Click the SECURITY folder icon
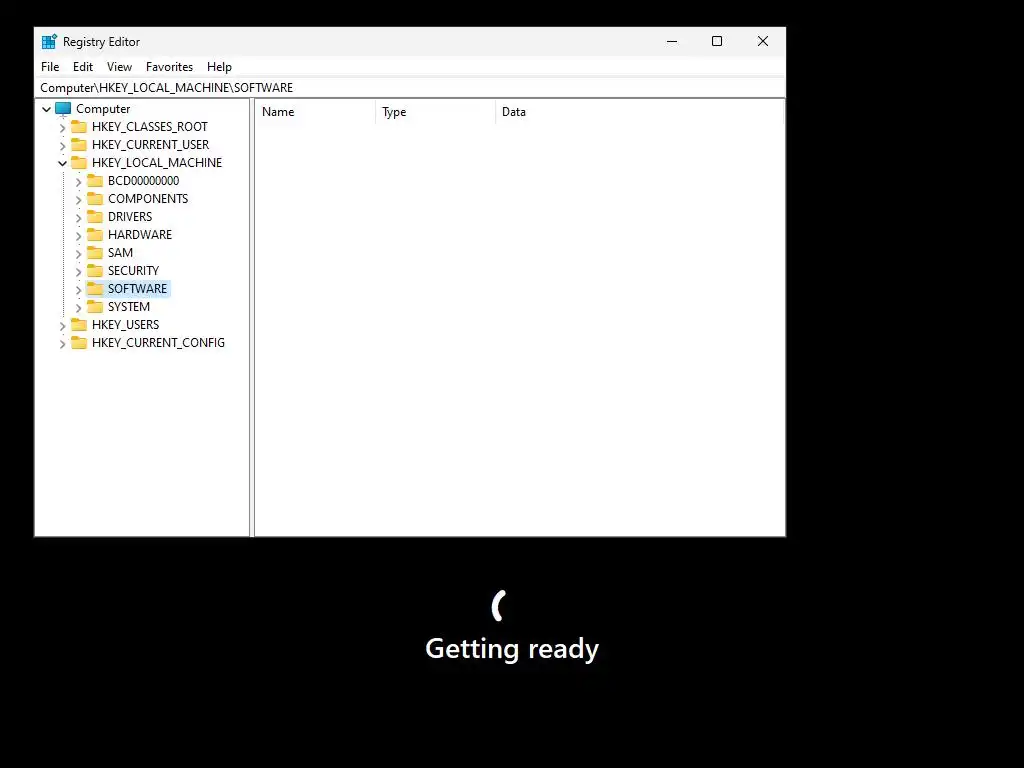The width and height of the screenshot is (1024, 768). pos(95,270)
